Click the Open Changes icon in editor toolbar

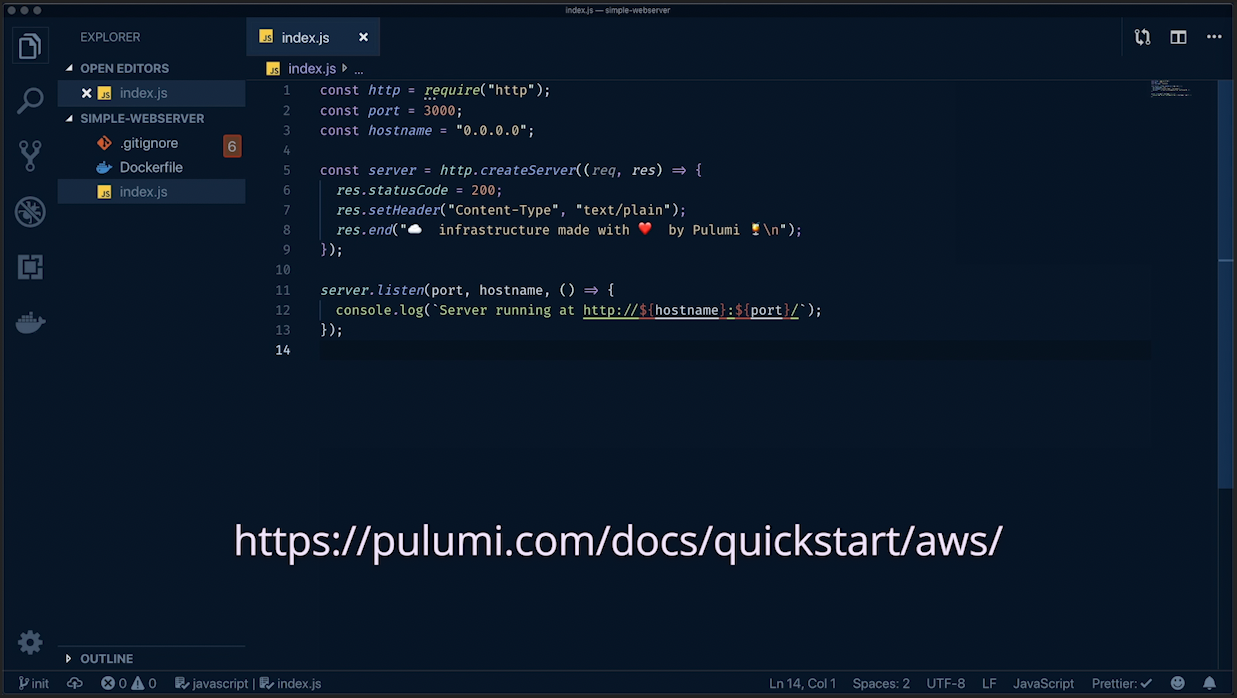coord(1142,37)
